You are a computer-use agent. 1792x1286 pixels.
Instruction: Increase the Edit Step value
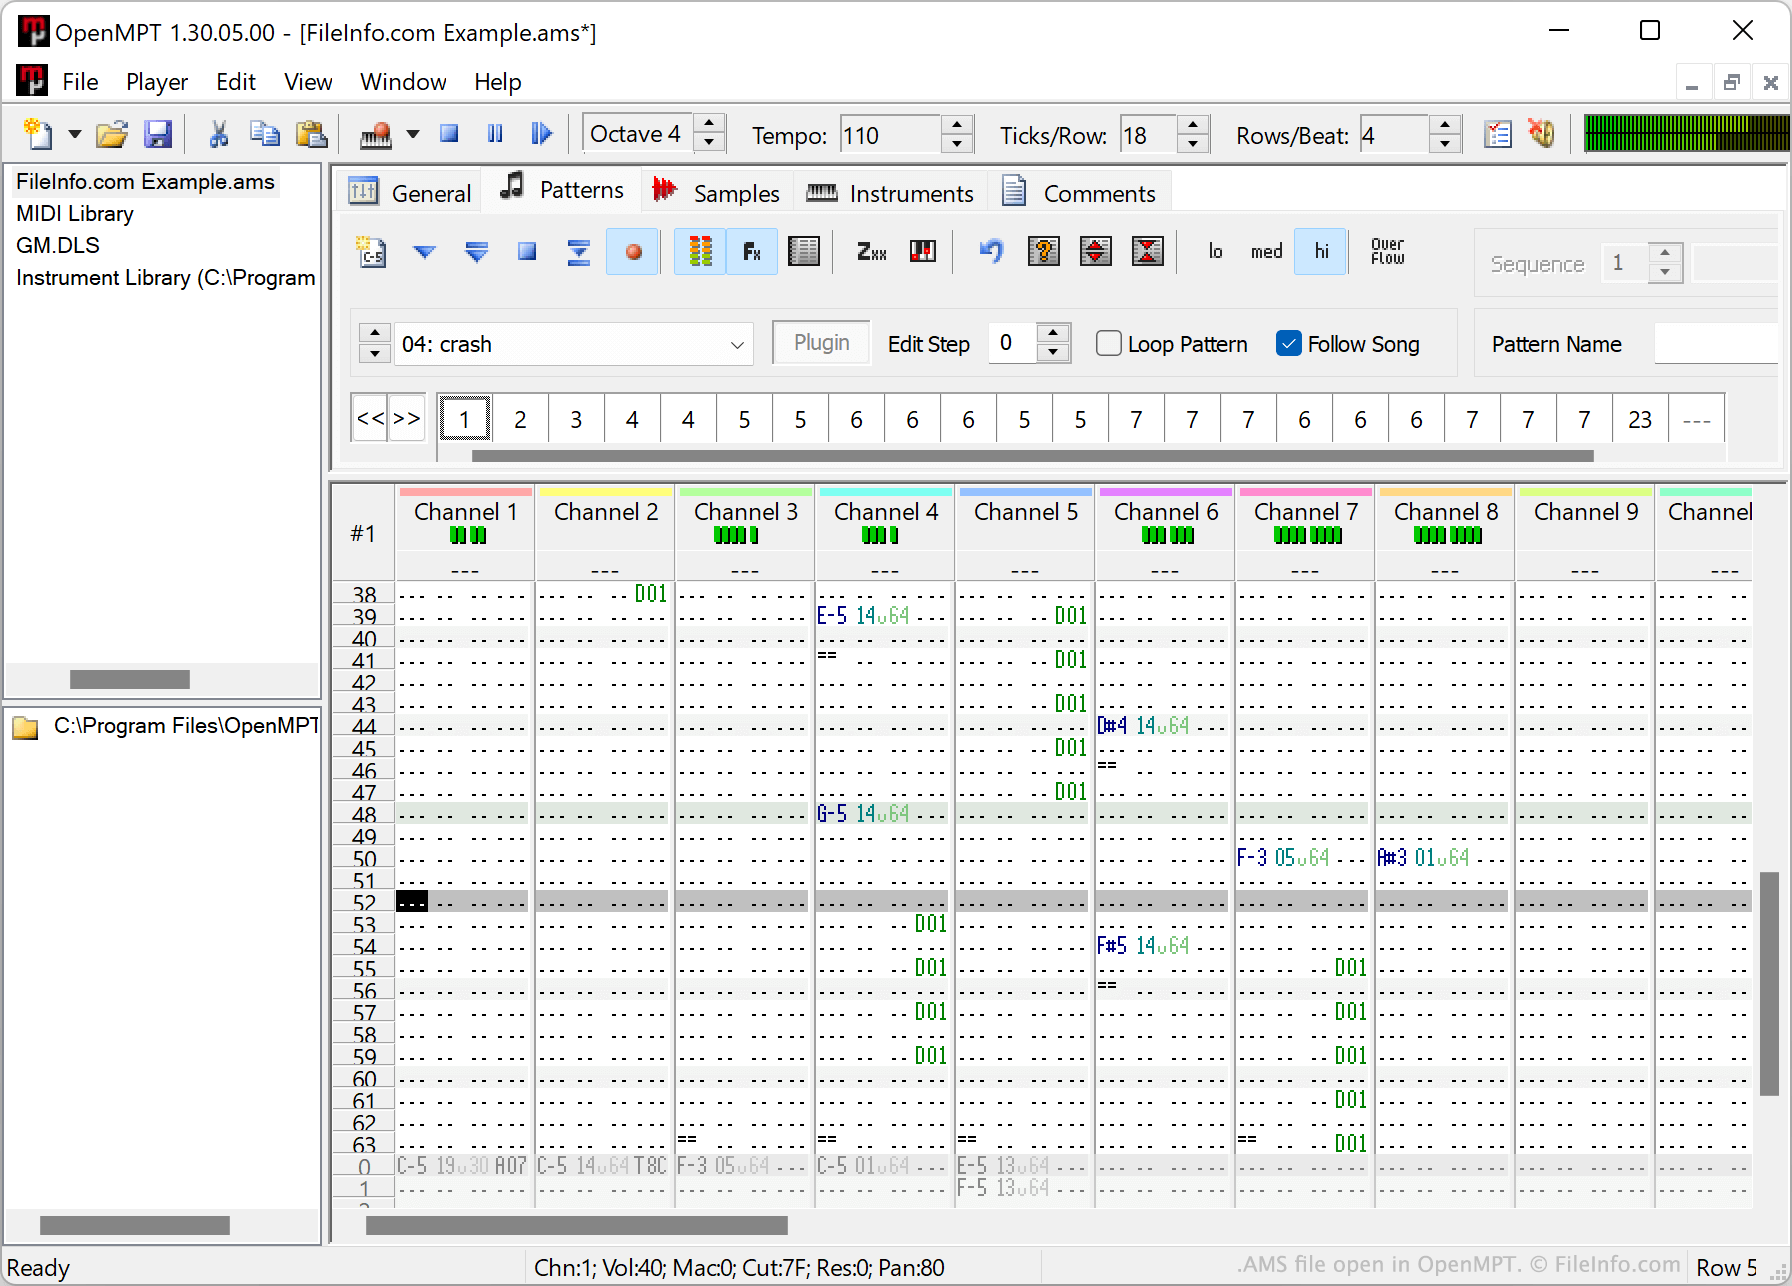(1054, 333)
